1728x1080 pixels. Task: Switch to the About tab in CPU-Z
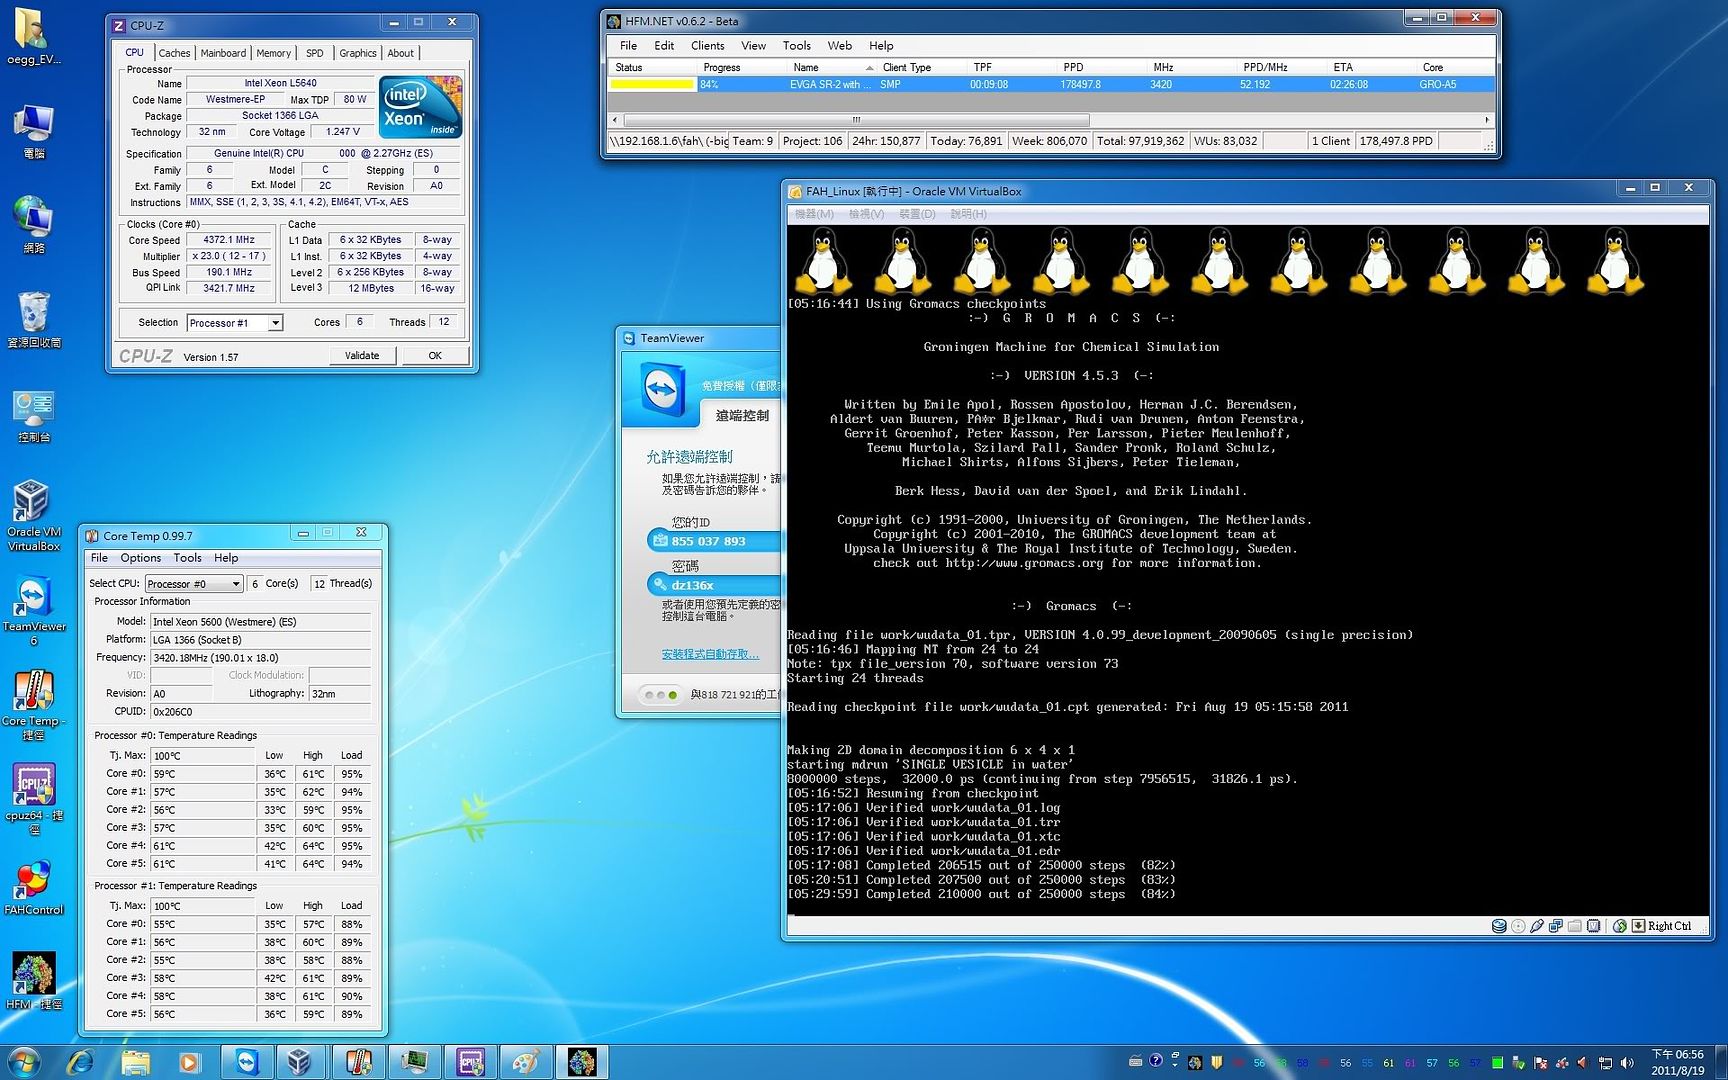tap(400, 53)
